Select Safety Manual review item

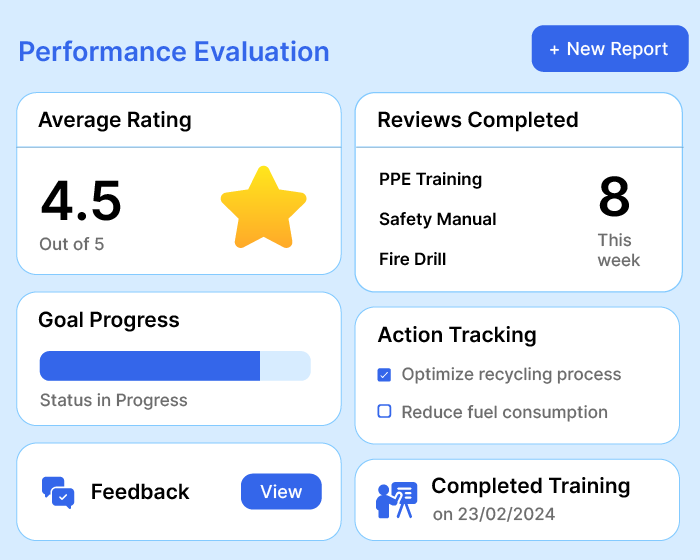click(437, 219)
